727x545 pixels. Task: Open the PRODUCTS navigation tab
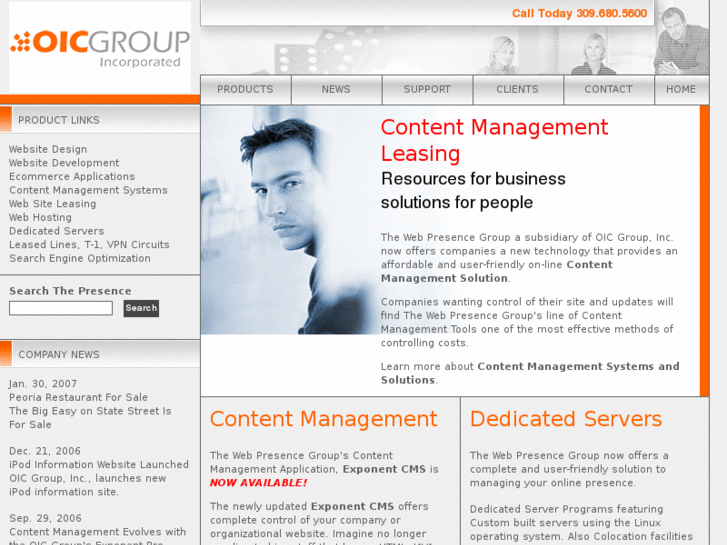pyautogui.click(x=246, y=90)
